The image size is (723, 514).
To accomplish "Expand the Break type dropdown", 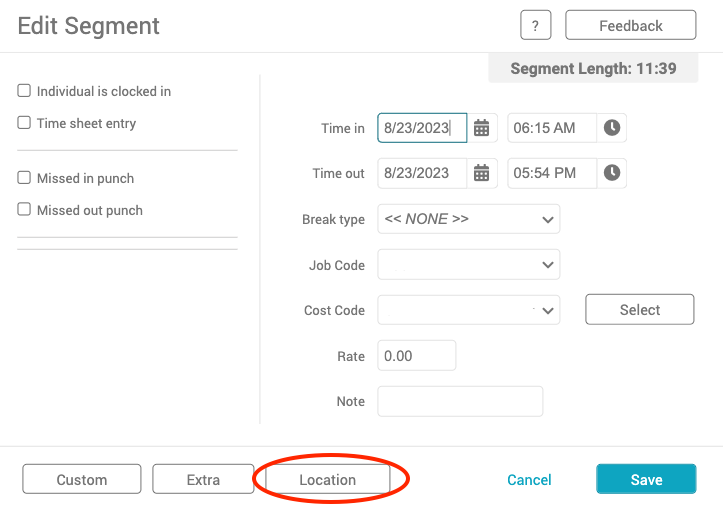I will coord(468,219).
